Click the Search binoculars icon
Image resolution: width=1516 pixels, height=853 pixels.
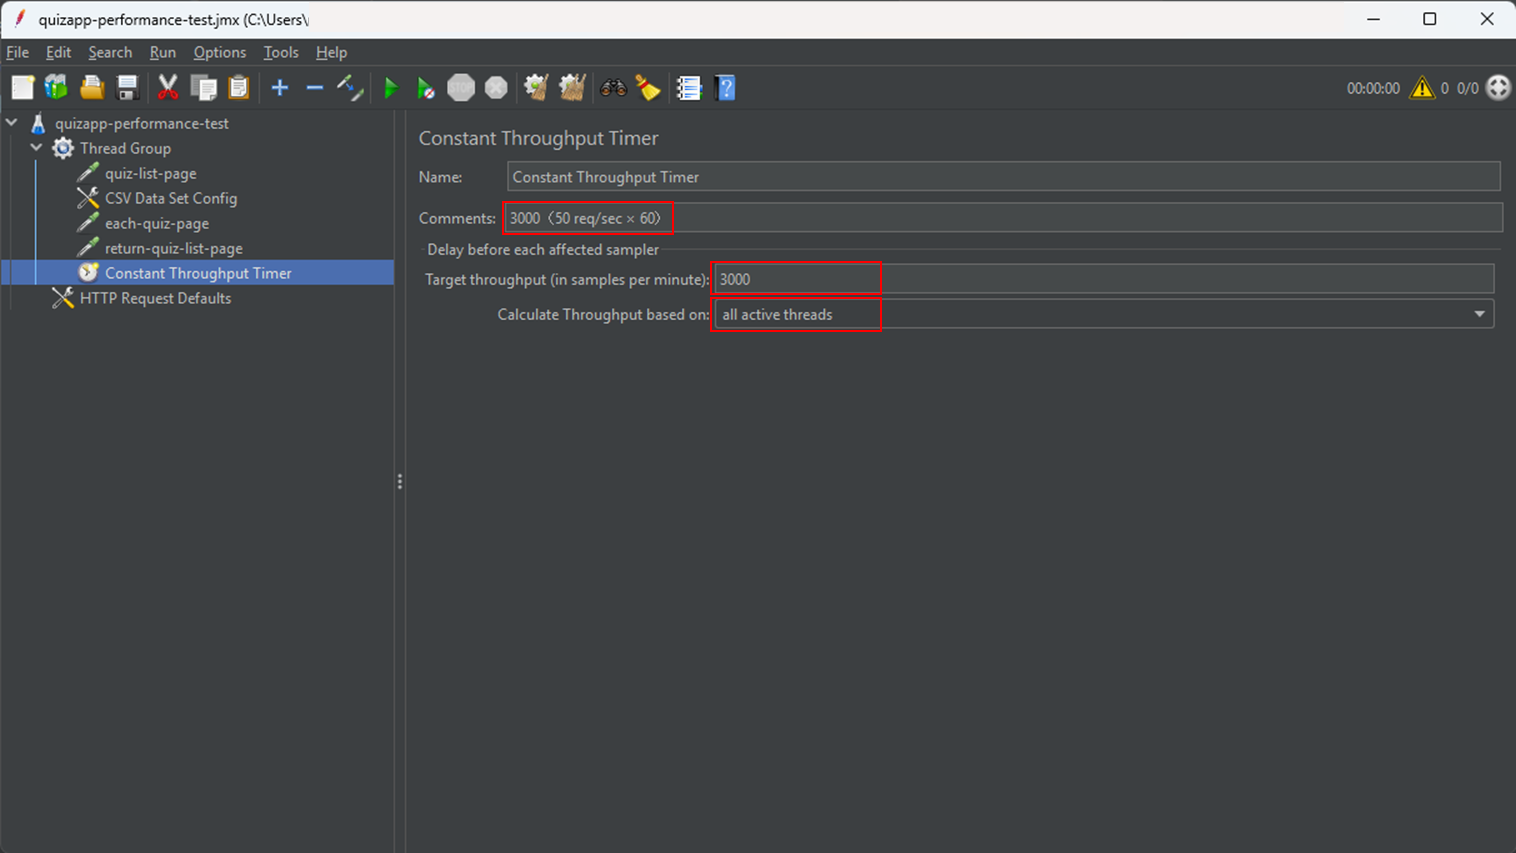click(613, 89)
